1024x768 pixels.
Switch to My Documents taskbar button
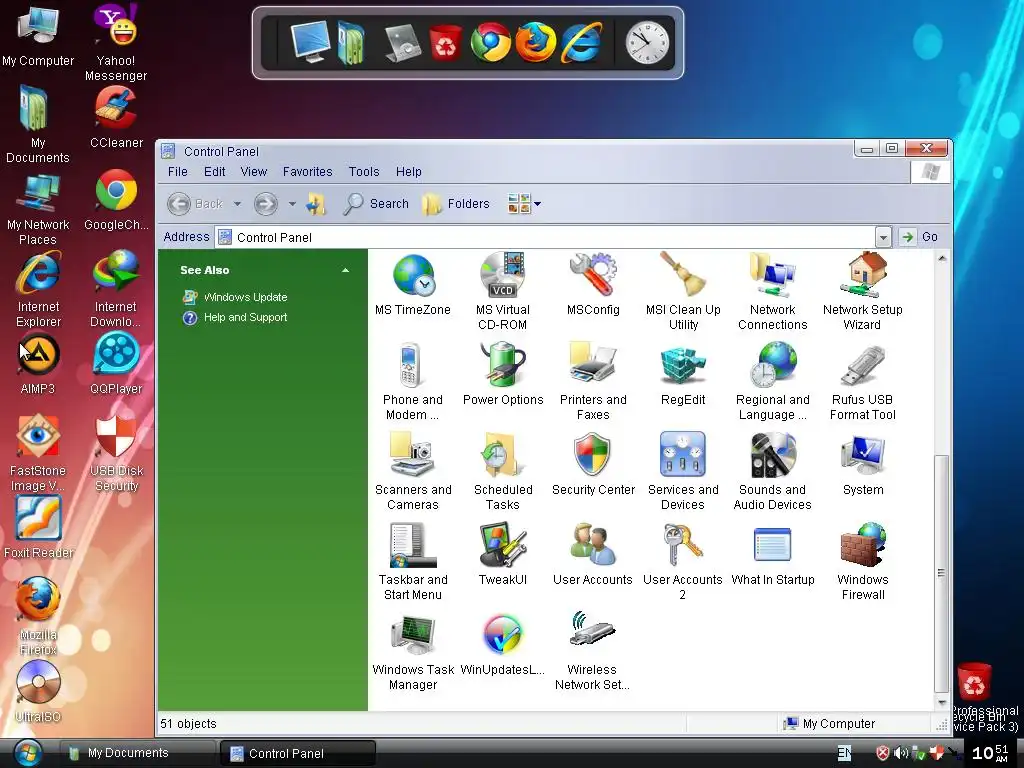(x=137, y=753)
